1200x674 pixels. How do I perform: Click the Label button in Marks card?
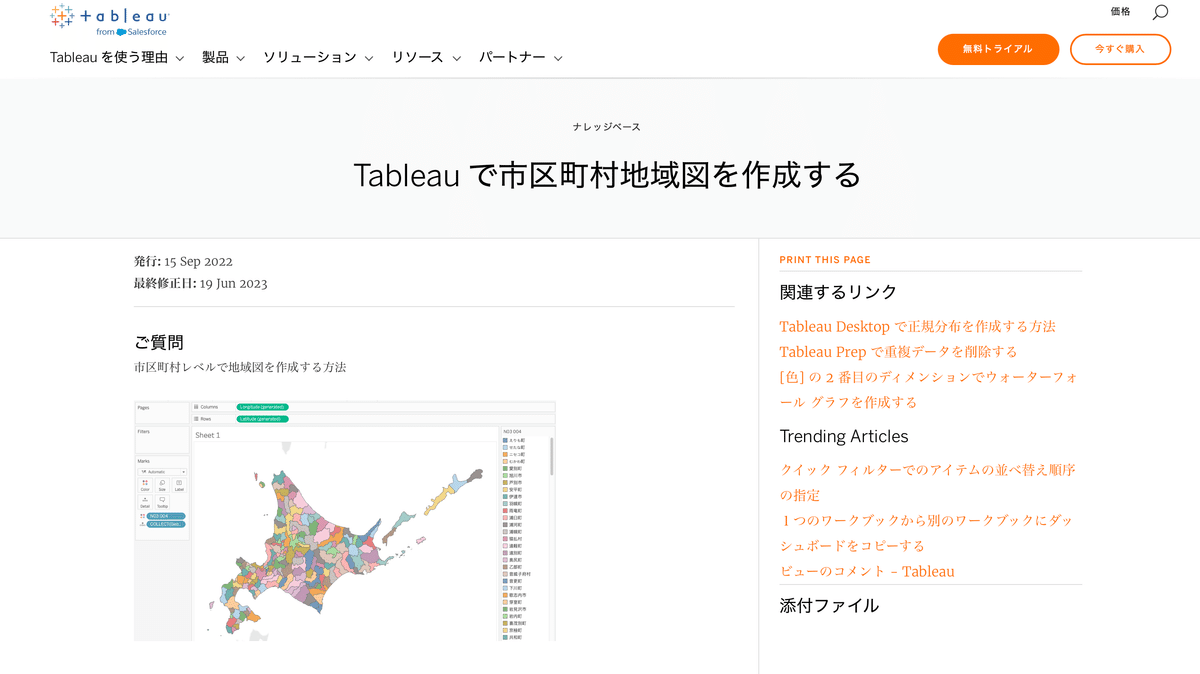click(179, 485)
